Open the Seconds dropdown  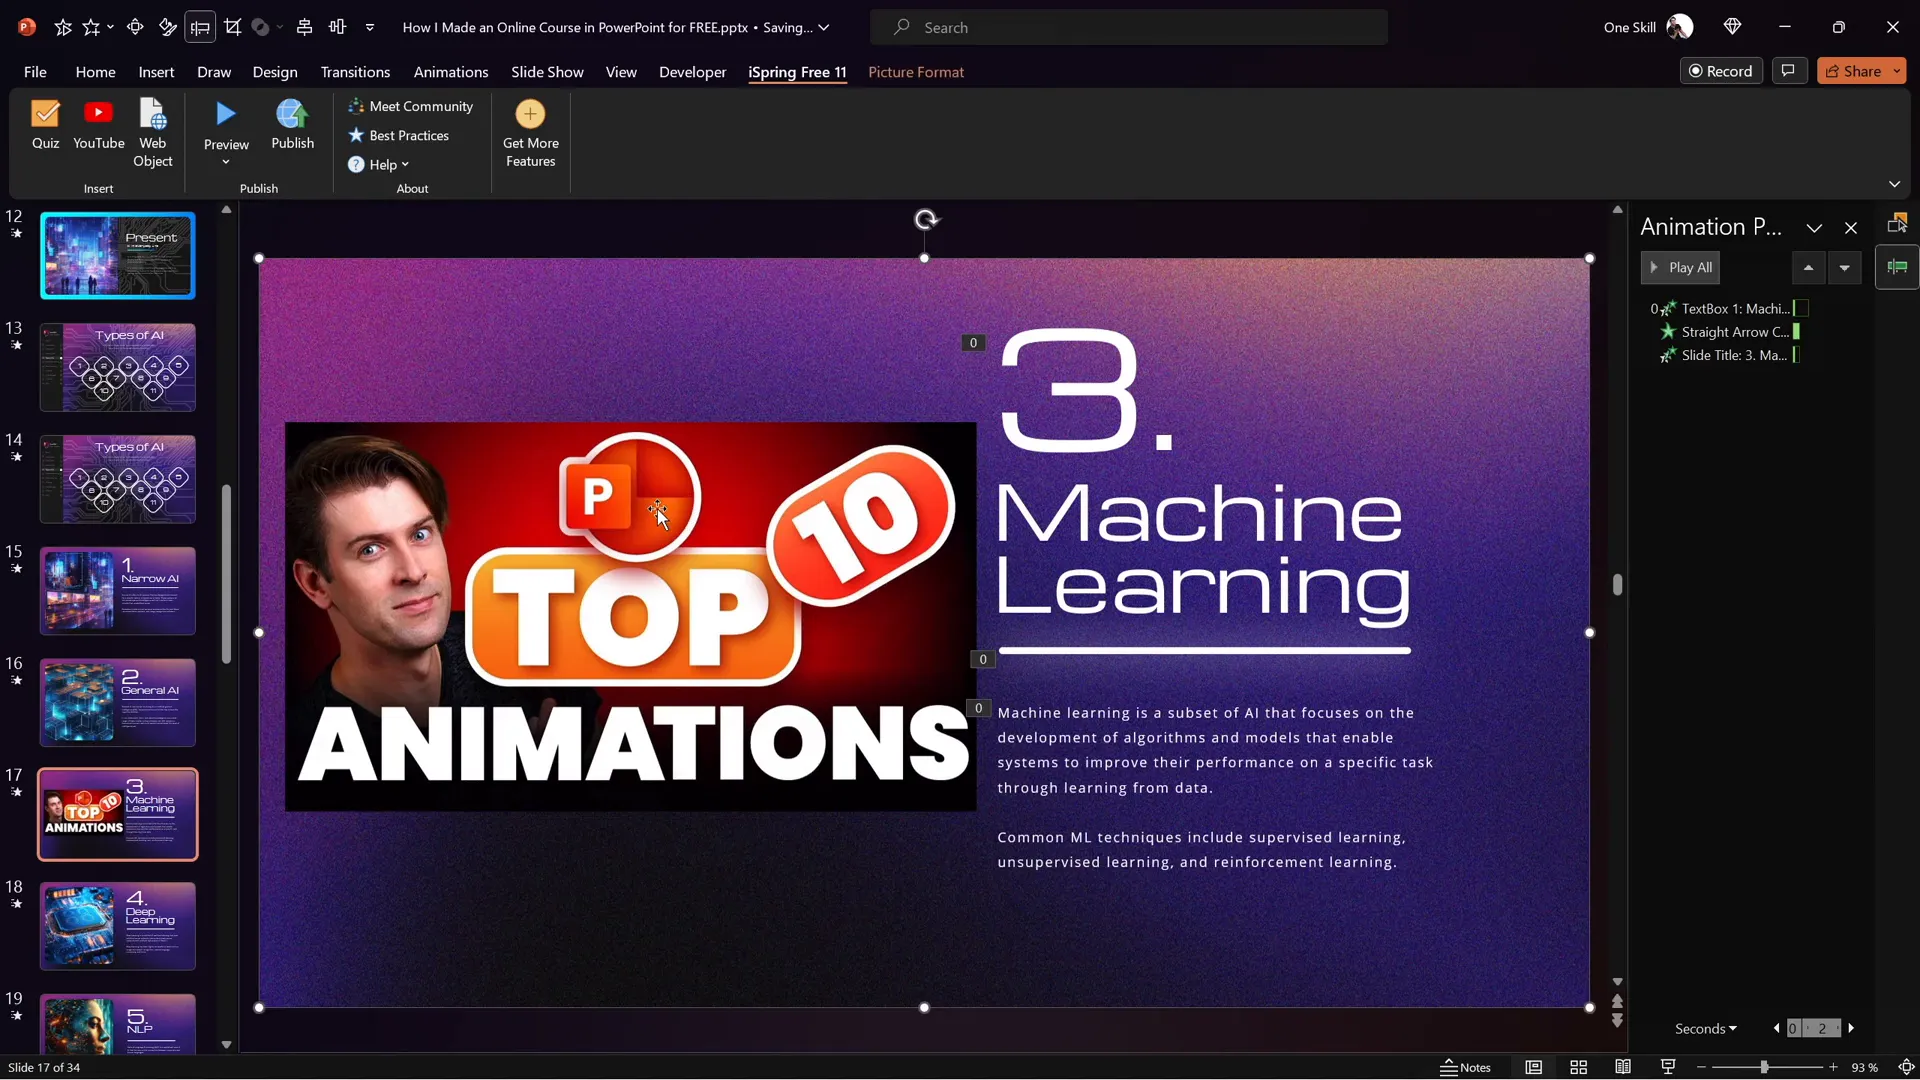click(x=1707, y=1028)
